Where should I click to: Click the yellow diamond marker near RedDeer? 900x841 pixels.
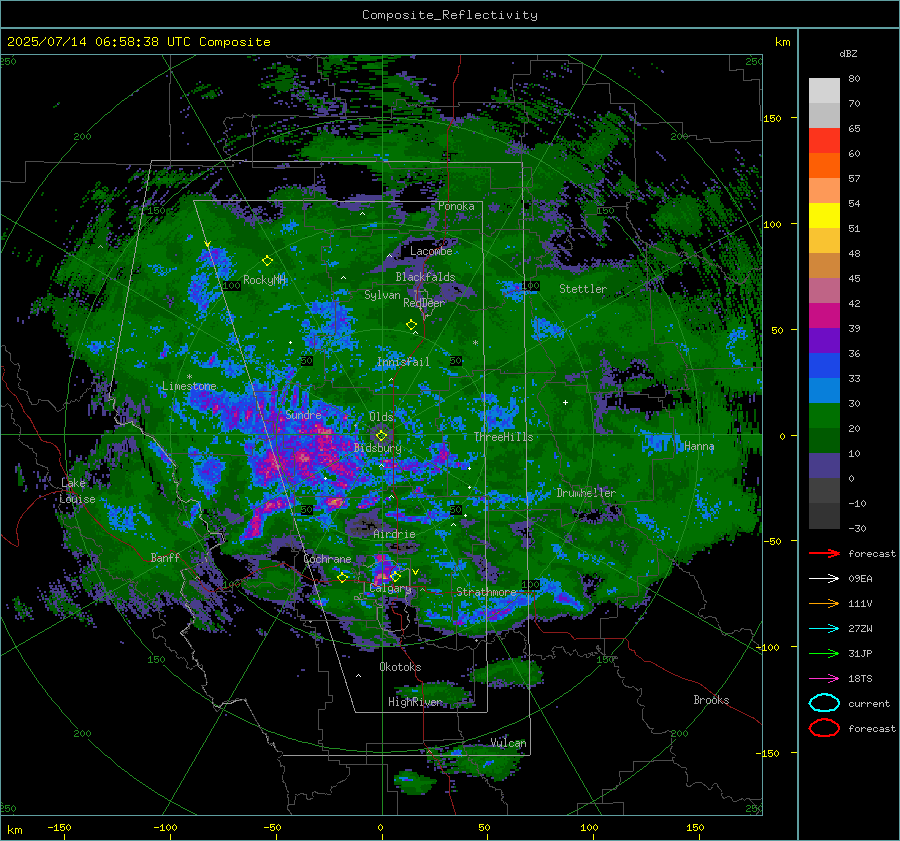pyautogui.click(x=411, y=325)
